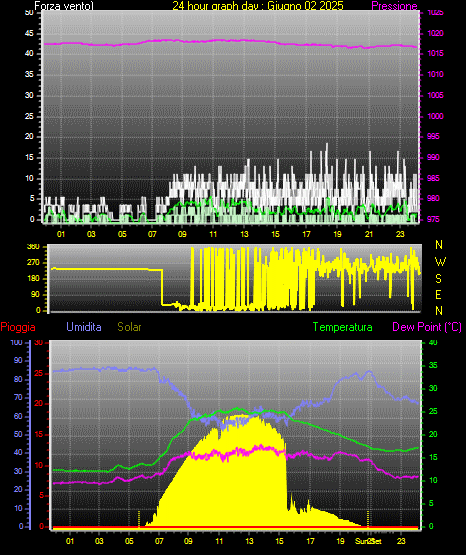This screenshot has width=466, height=555.
Task: Click the E compass label on wind direction
Action: coord(438,294)
